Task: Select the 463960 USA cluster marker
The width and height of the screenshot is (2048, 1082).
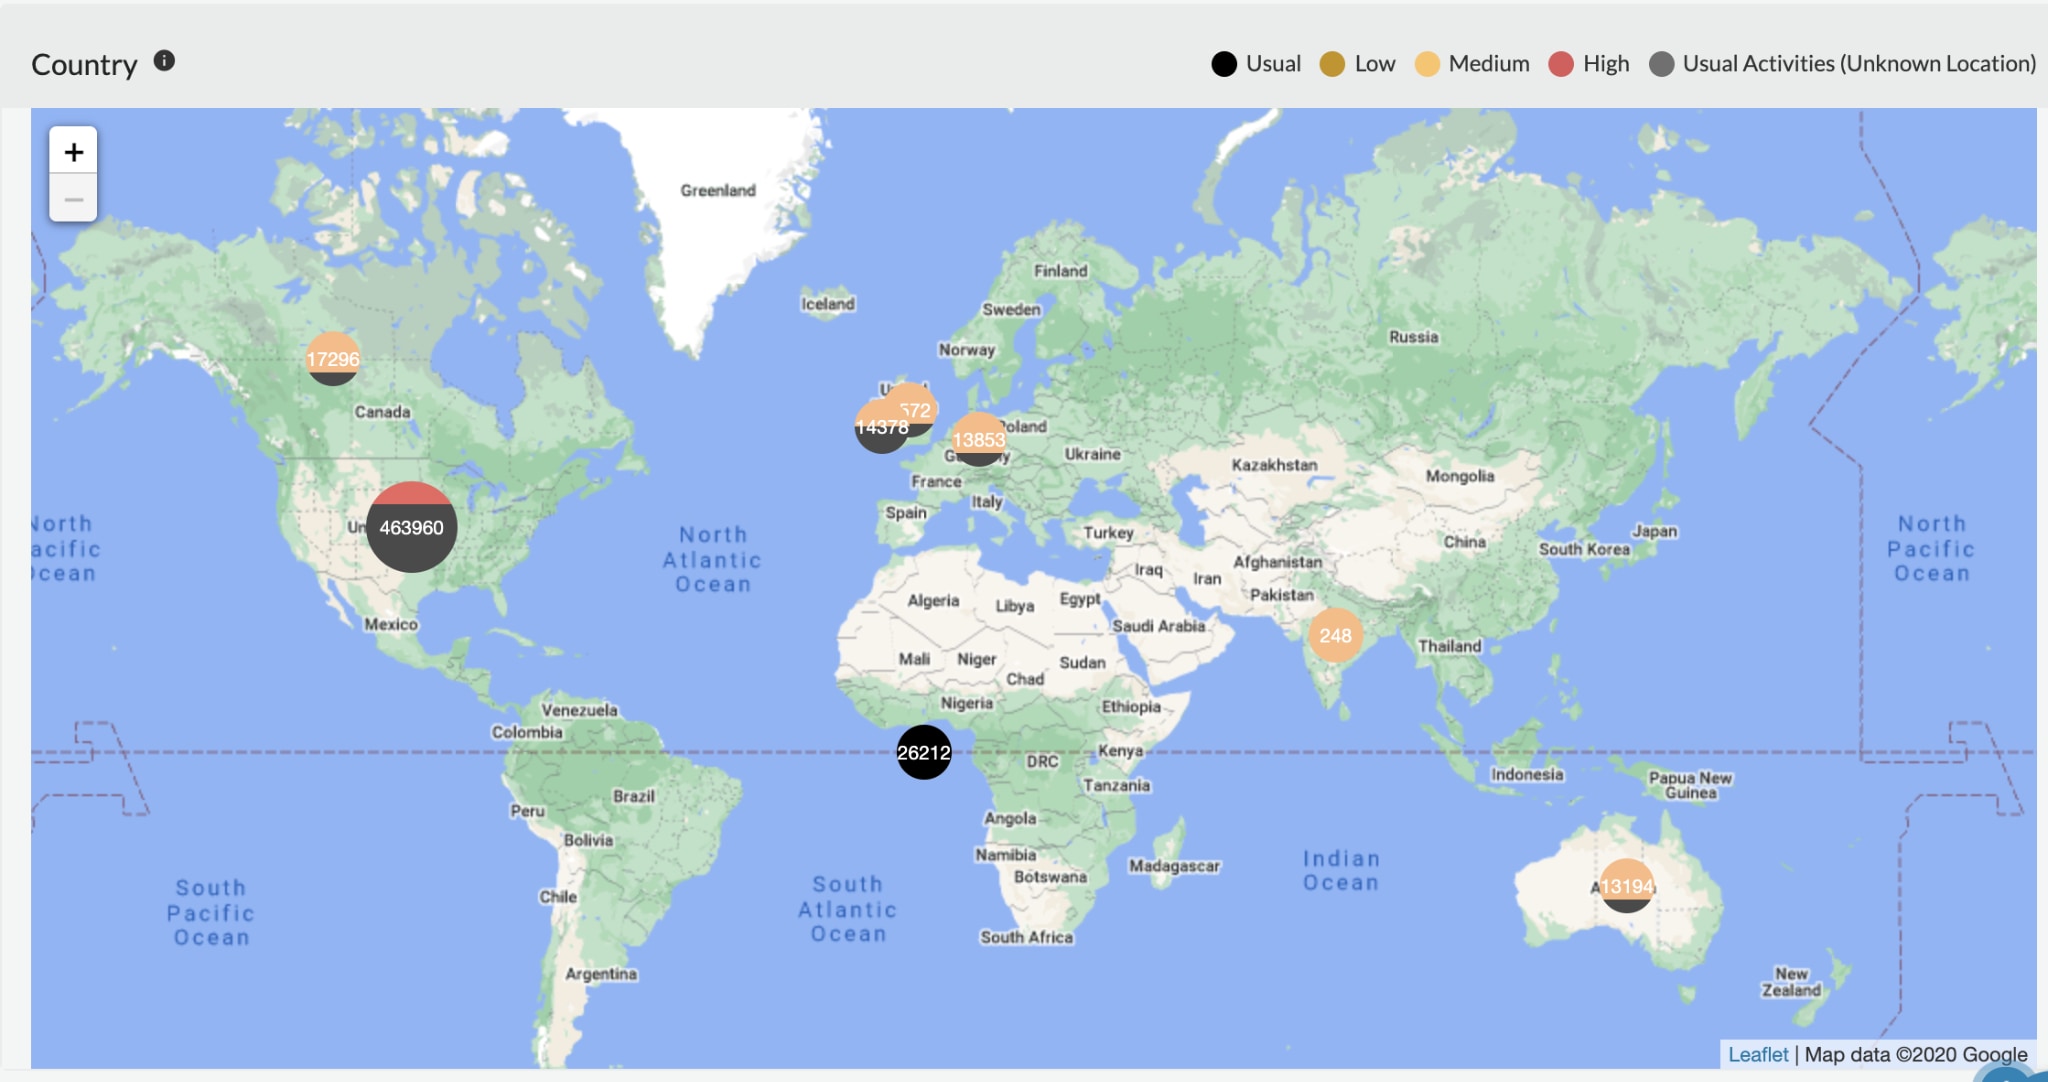Action: pyautogui.click(x=413, y=527)
